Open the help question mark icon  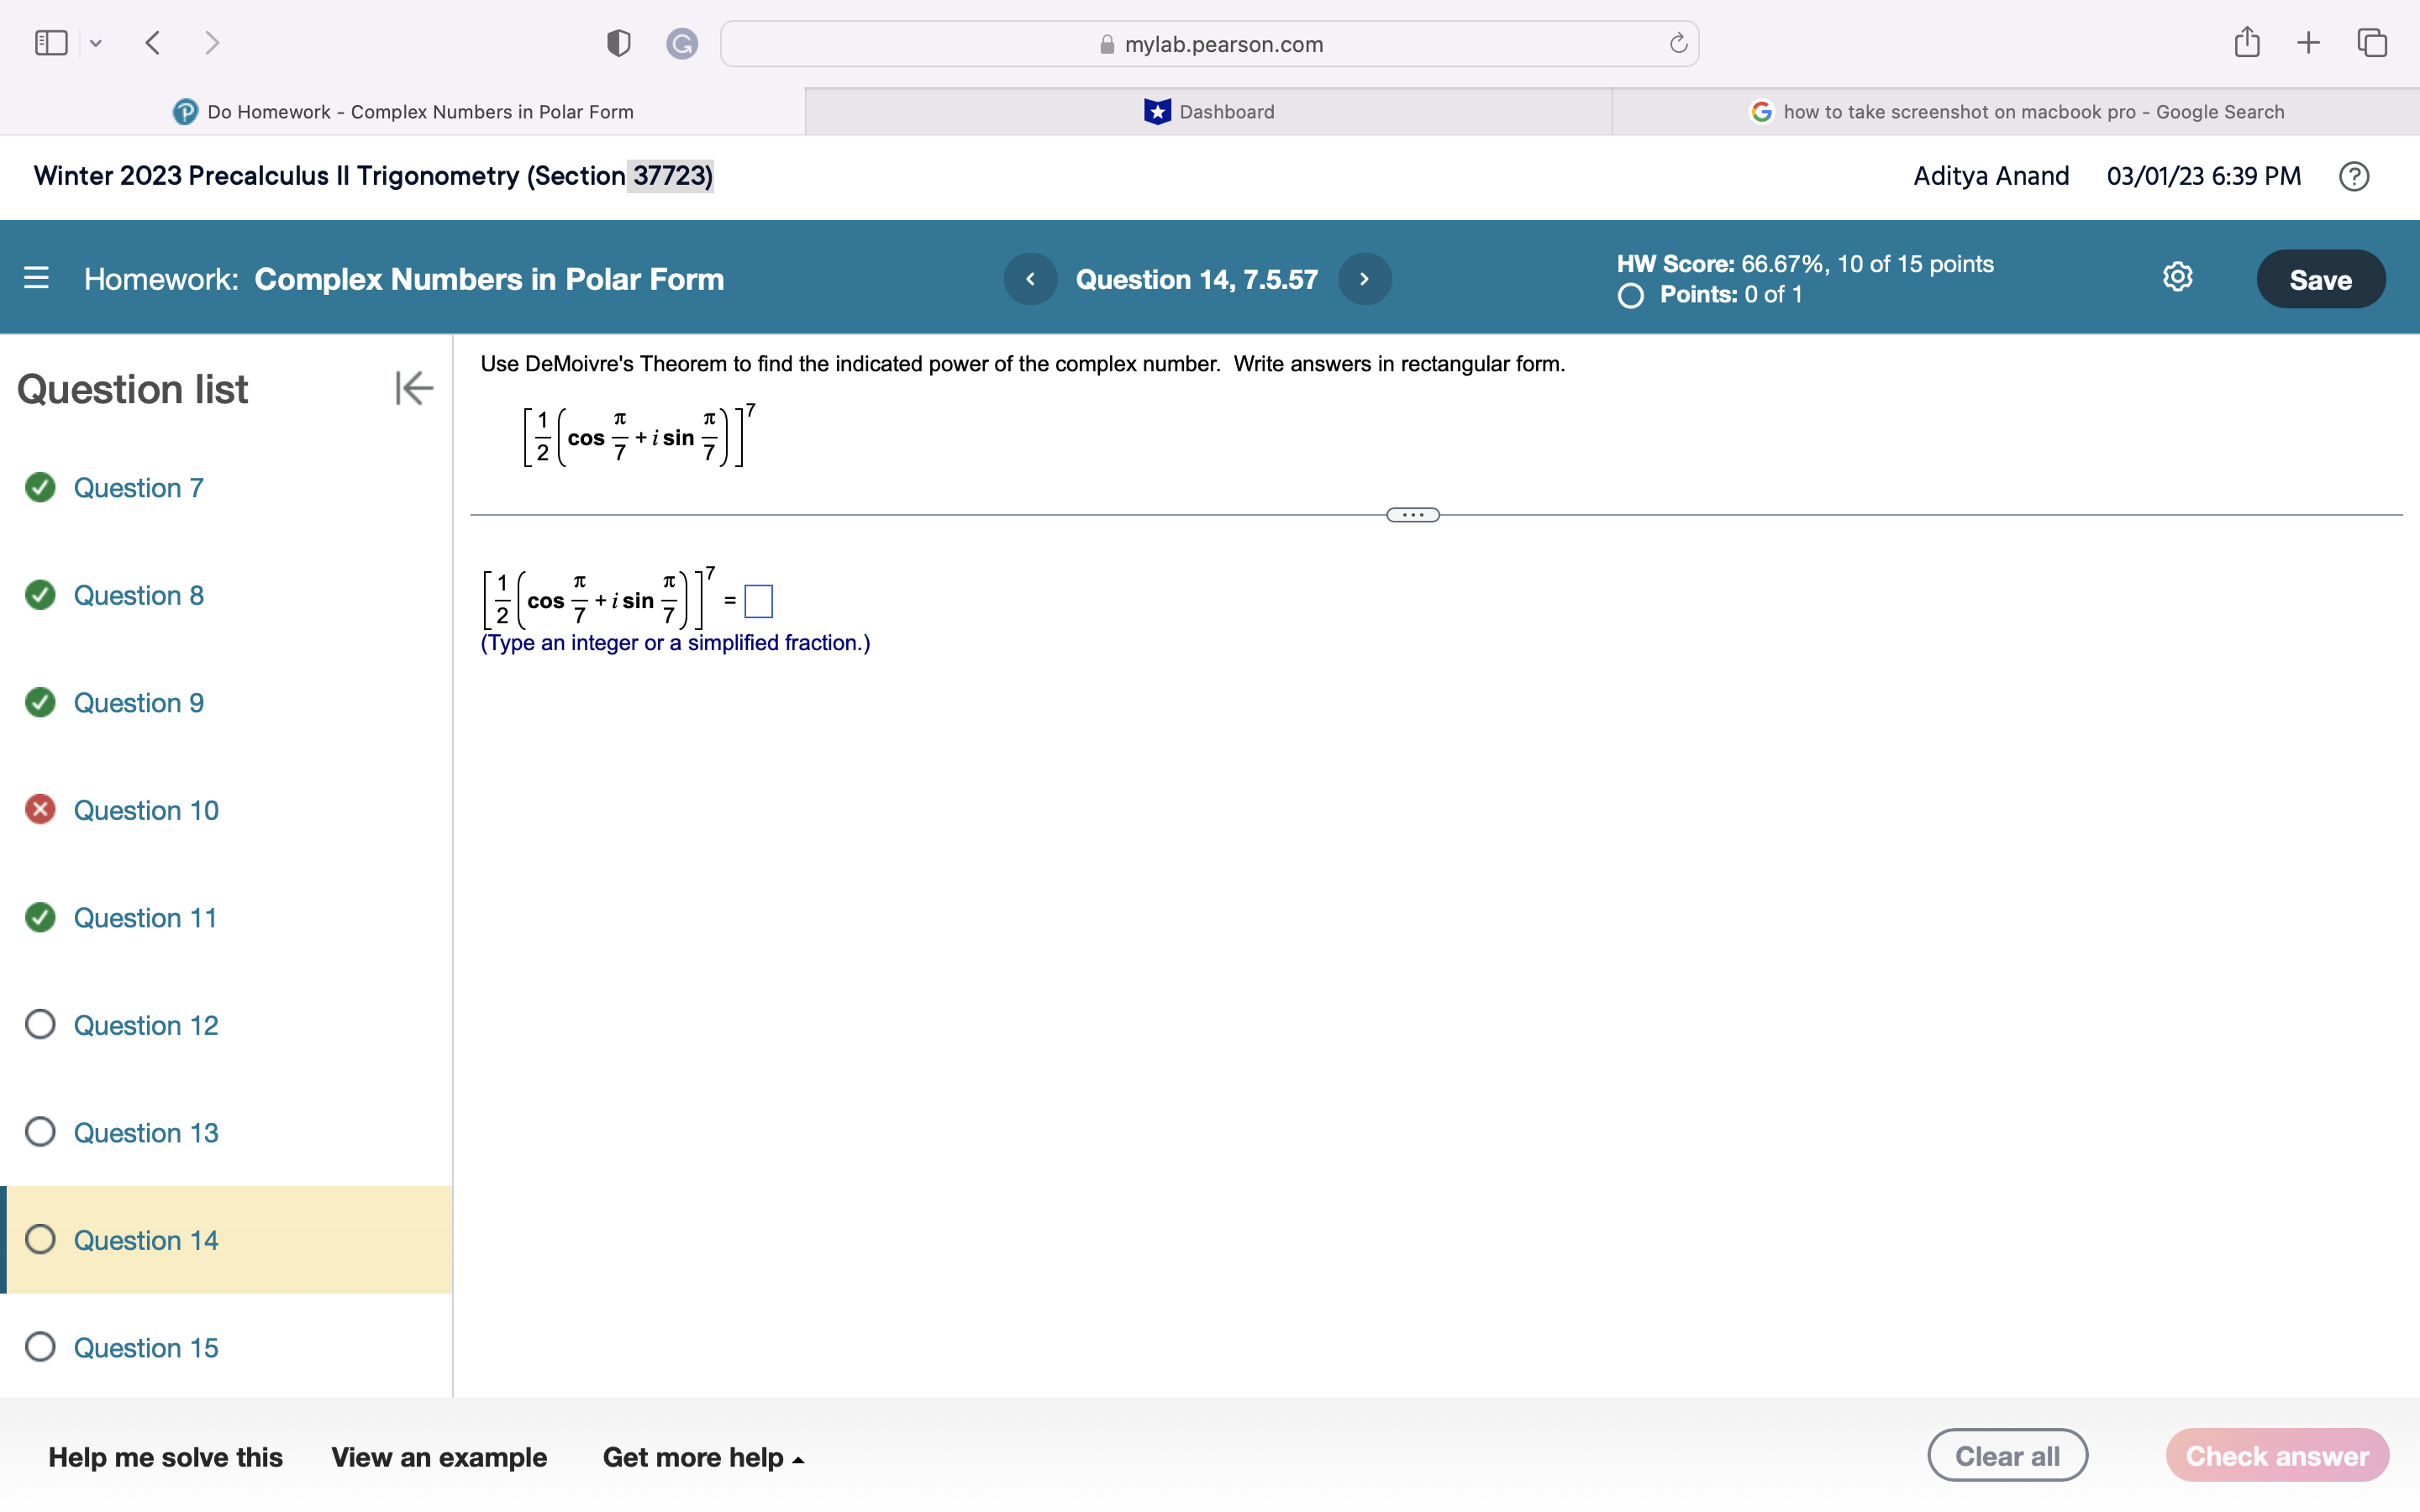point(2354,176)
